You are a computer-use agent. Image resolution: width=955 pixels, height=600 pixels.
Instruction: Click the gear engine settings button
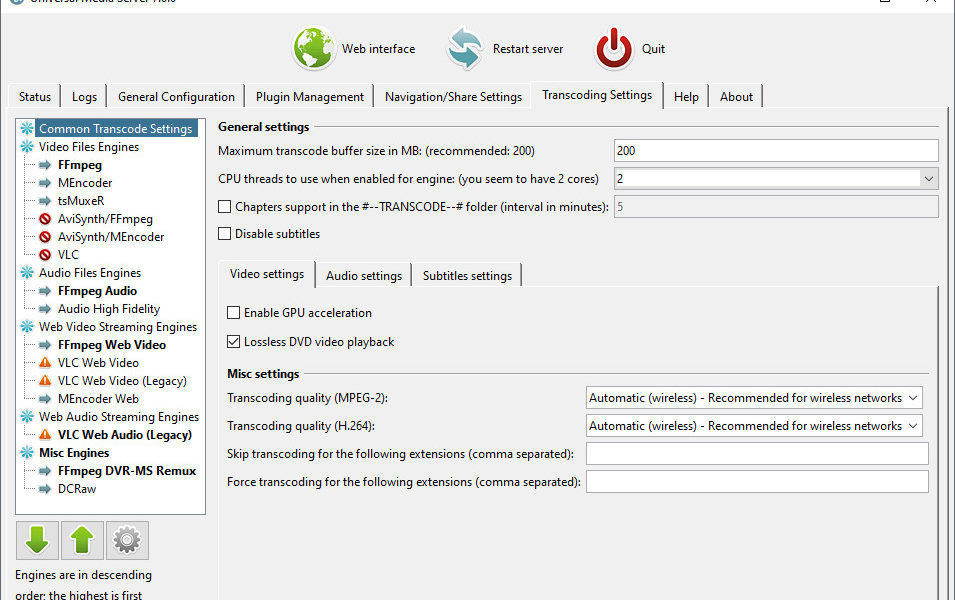point(127,540)
